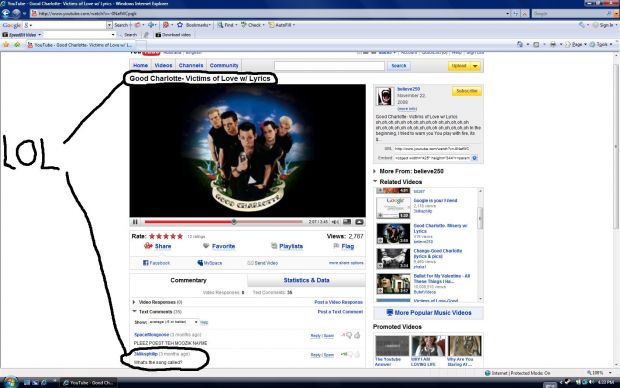Open the YouTube Home tab
This screenshot has height=388, width=620.
click(140, 65)
